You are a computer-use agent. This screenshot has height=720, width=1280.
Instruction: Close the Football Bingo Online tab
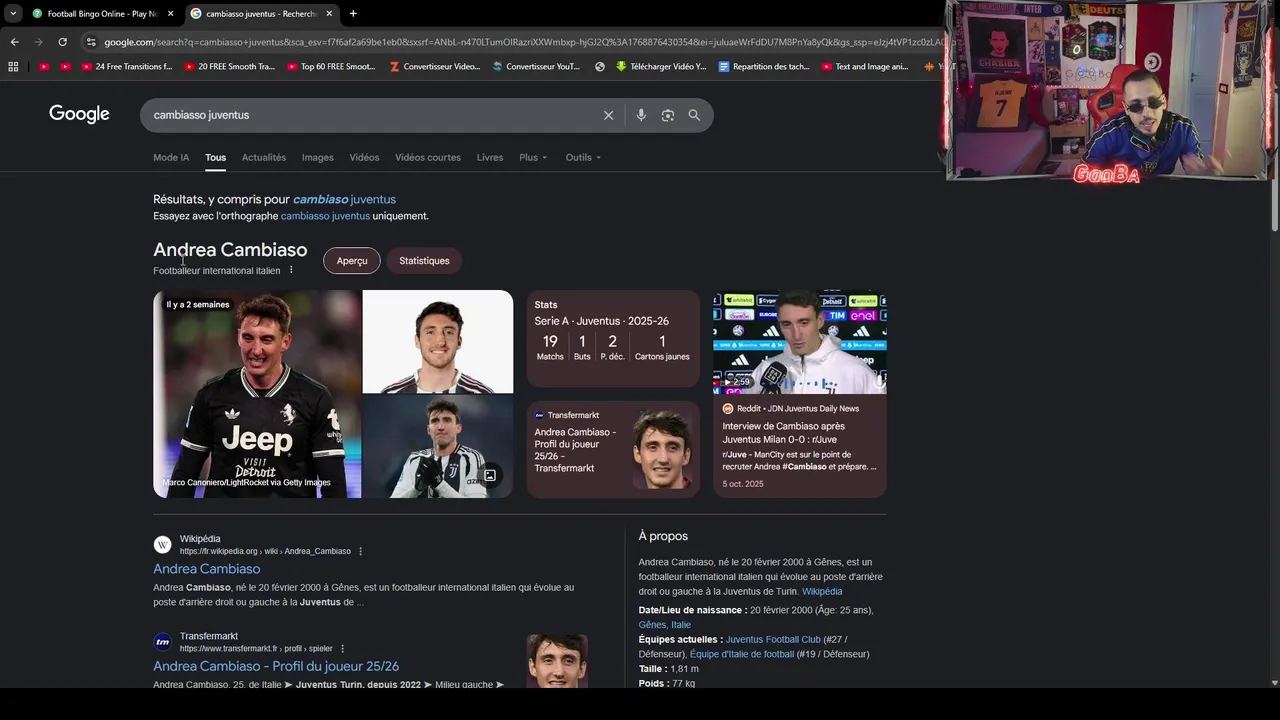[170, 13]
